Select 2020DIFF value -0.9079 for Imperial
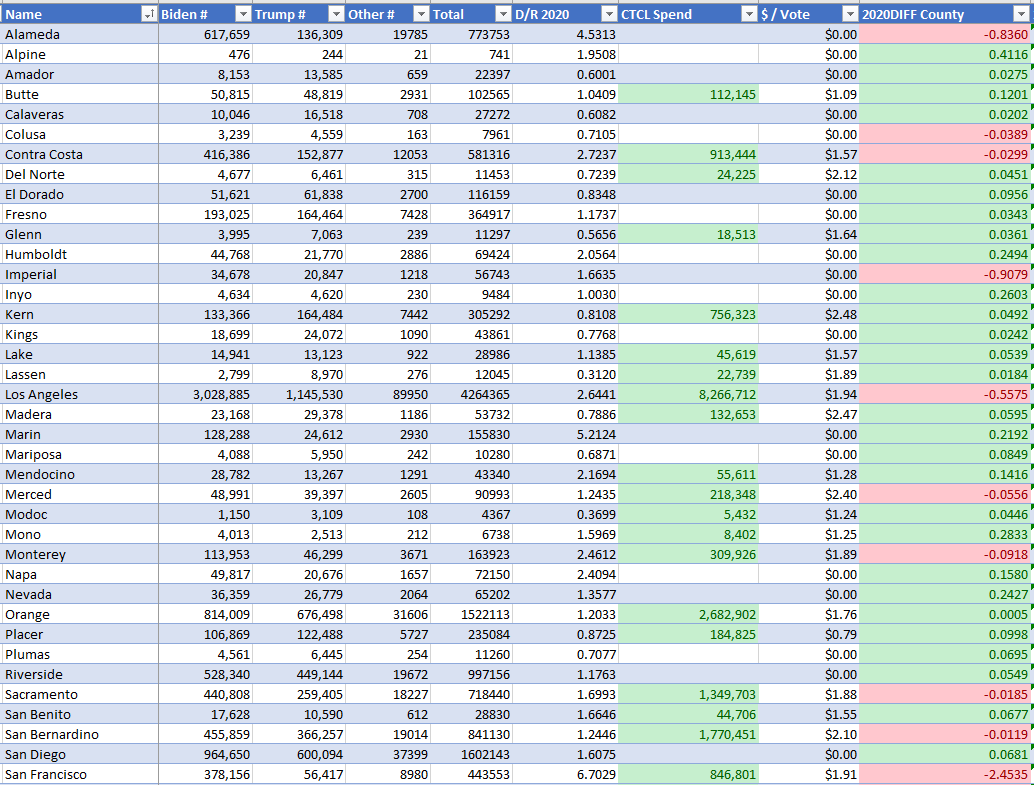 pos(945,274)
